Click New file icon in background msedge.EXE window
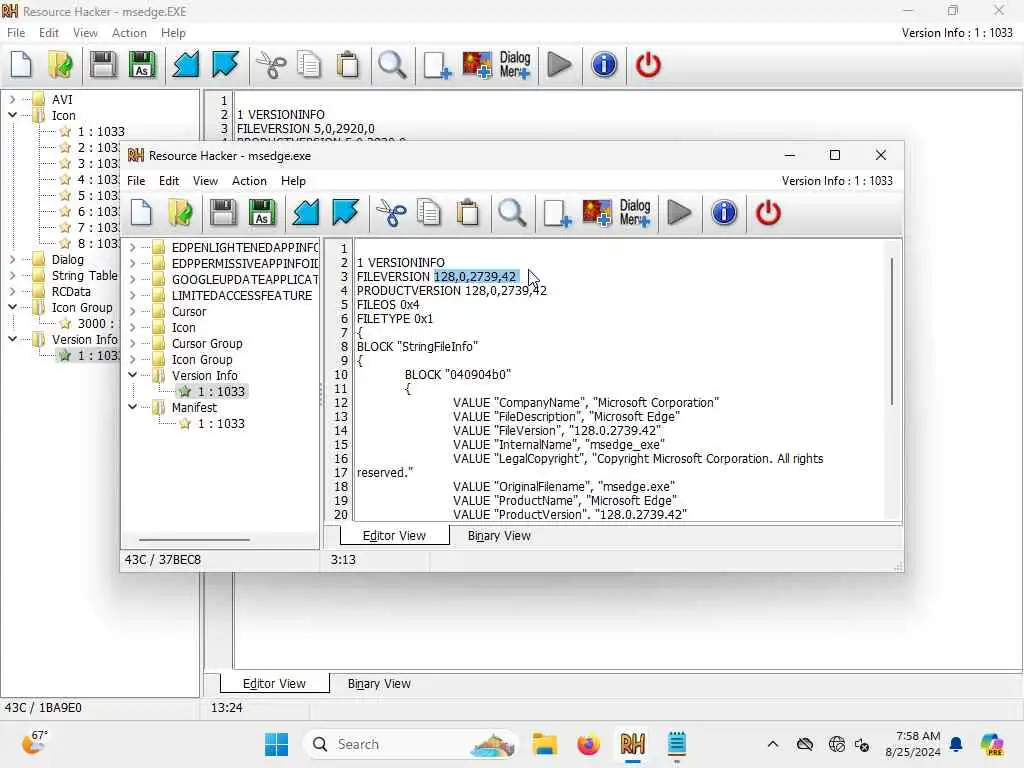The width and height of the screenshot is (1024, 768). (22, 65)
